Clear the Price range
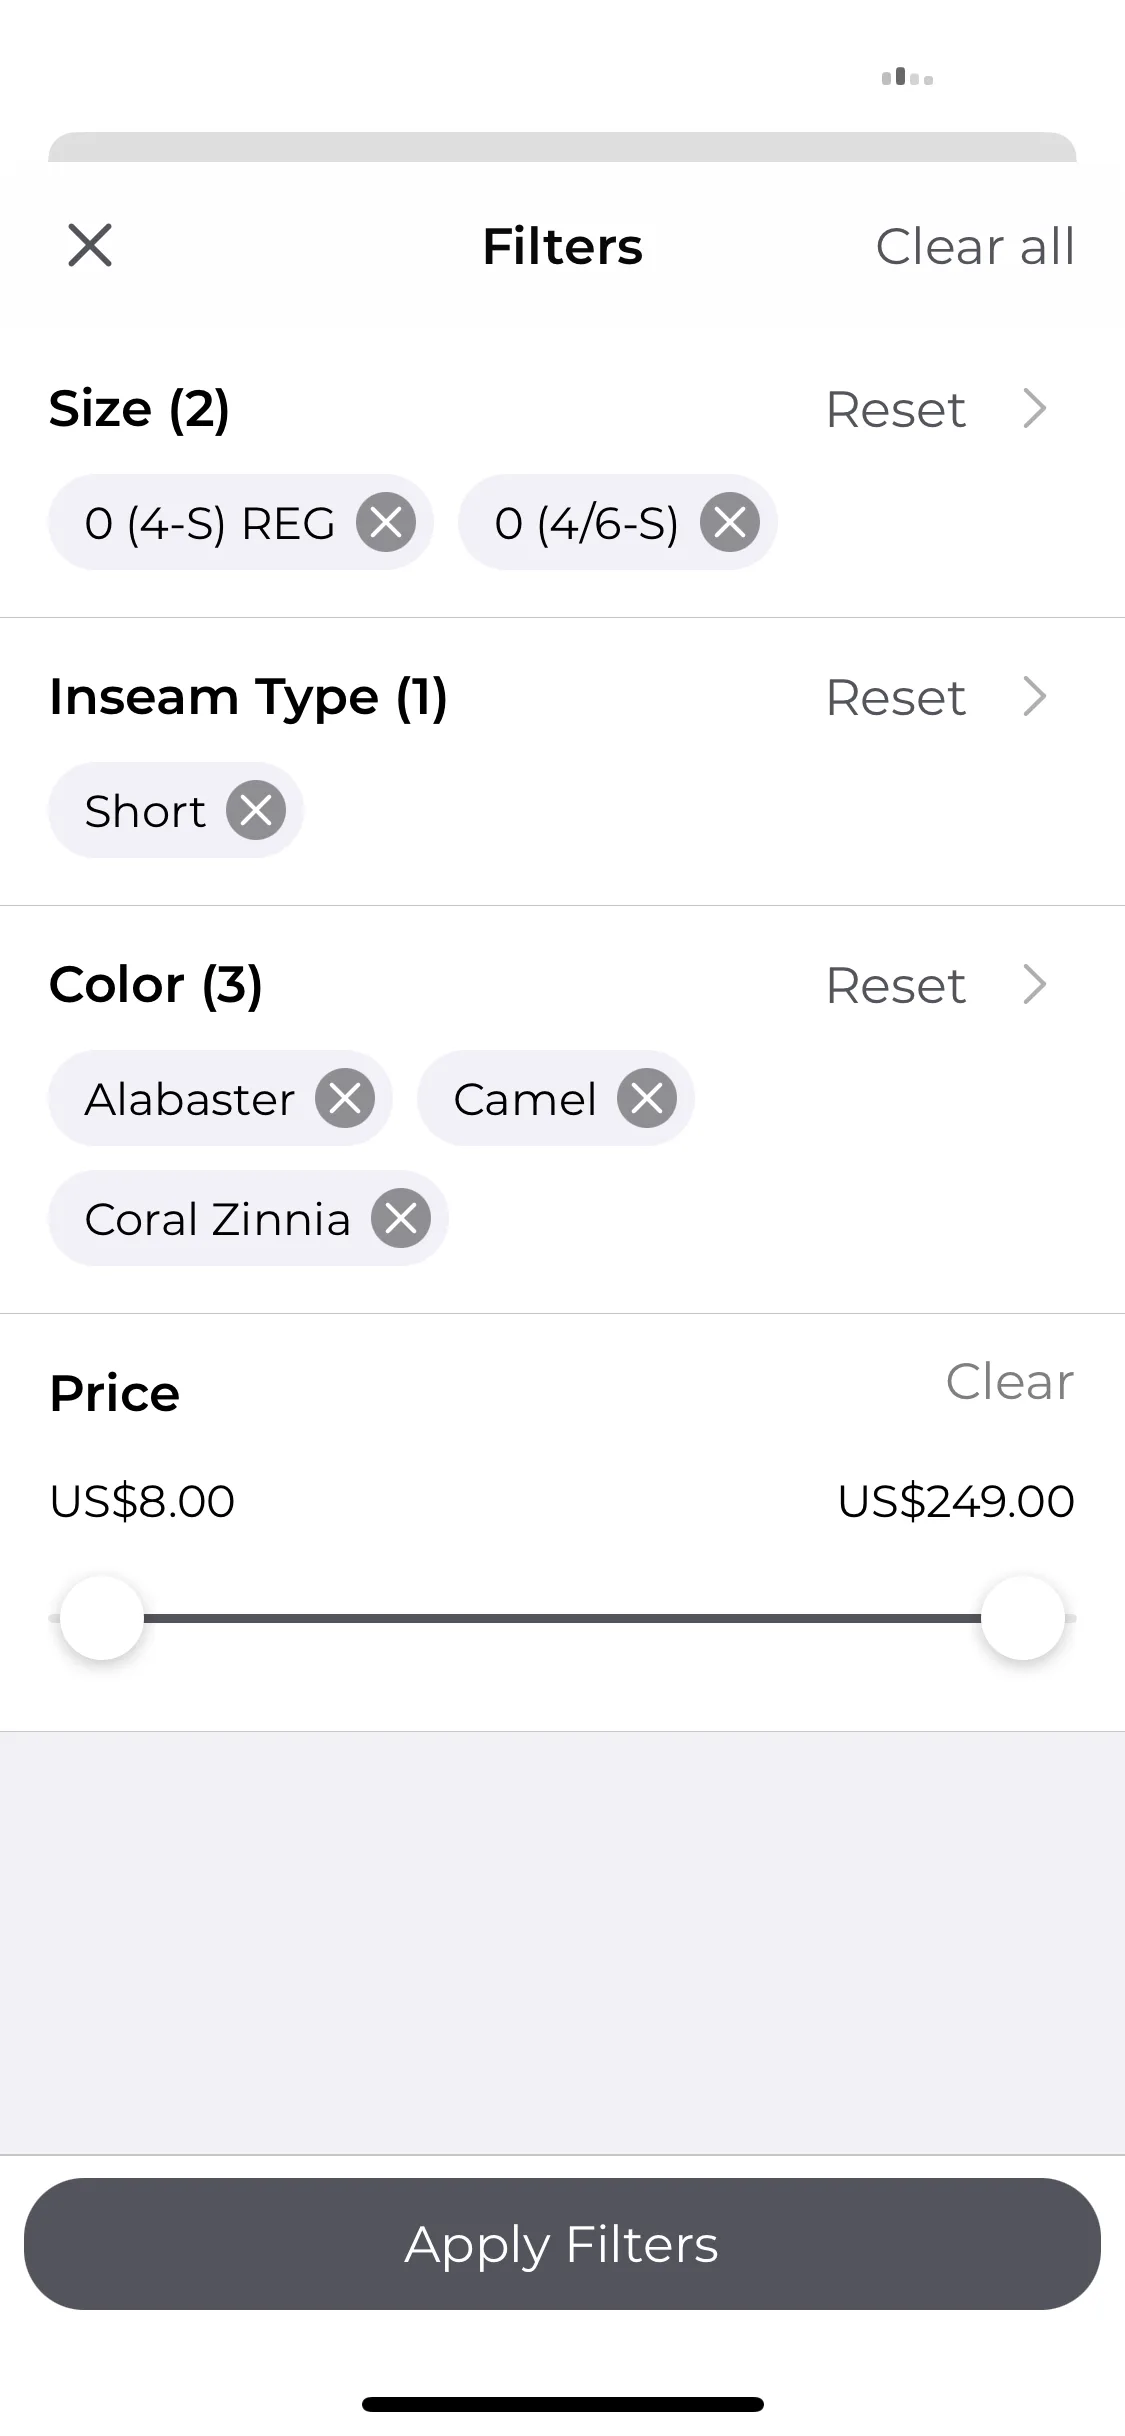Image resolution: width=1125 pixels, height=2436 pixels. point(1010,1381)
